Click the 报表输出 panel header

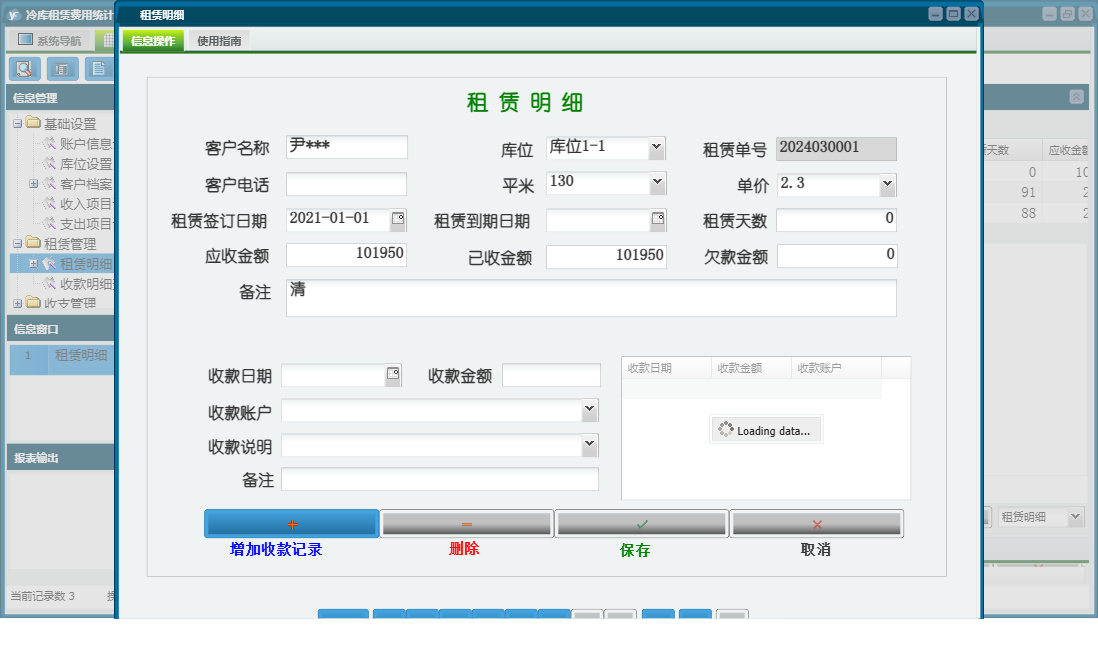coord(60,457)
